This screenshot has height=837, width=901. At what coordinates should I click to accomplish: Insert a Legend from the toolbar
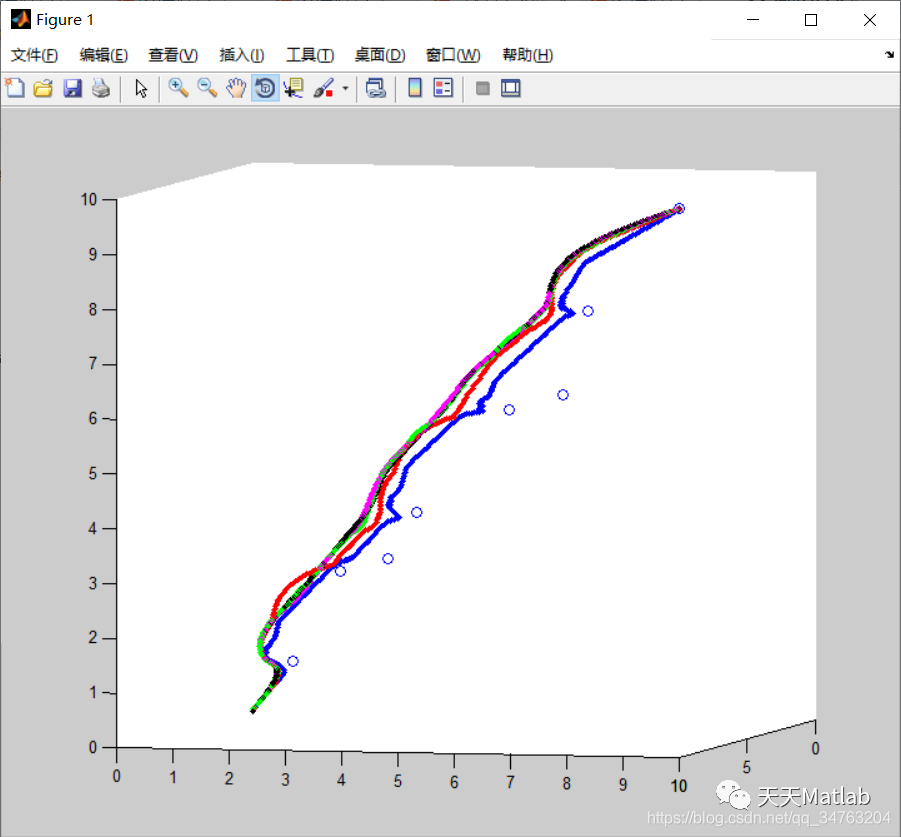(x=443, y=88)
